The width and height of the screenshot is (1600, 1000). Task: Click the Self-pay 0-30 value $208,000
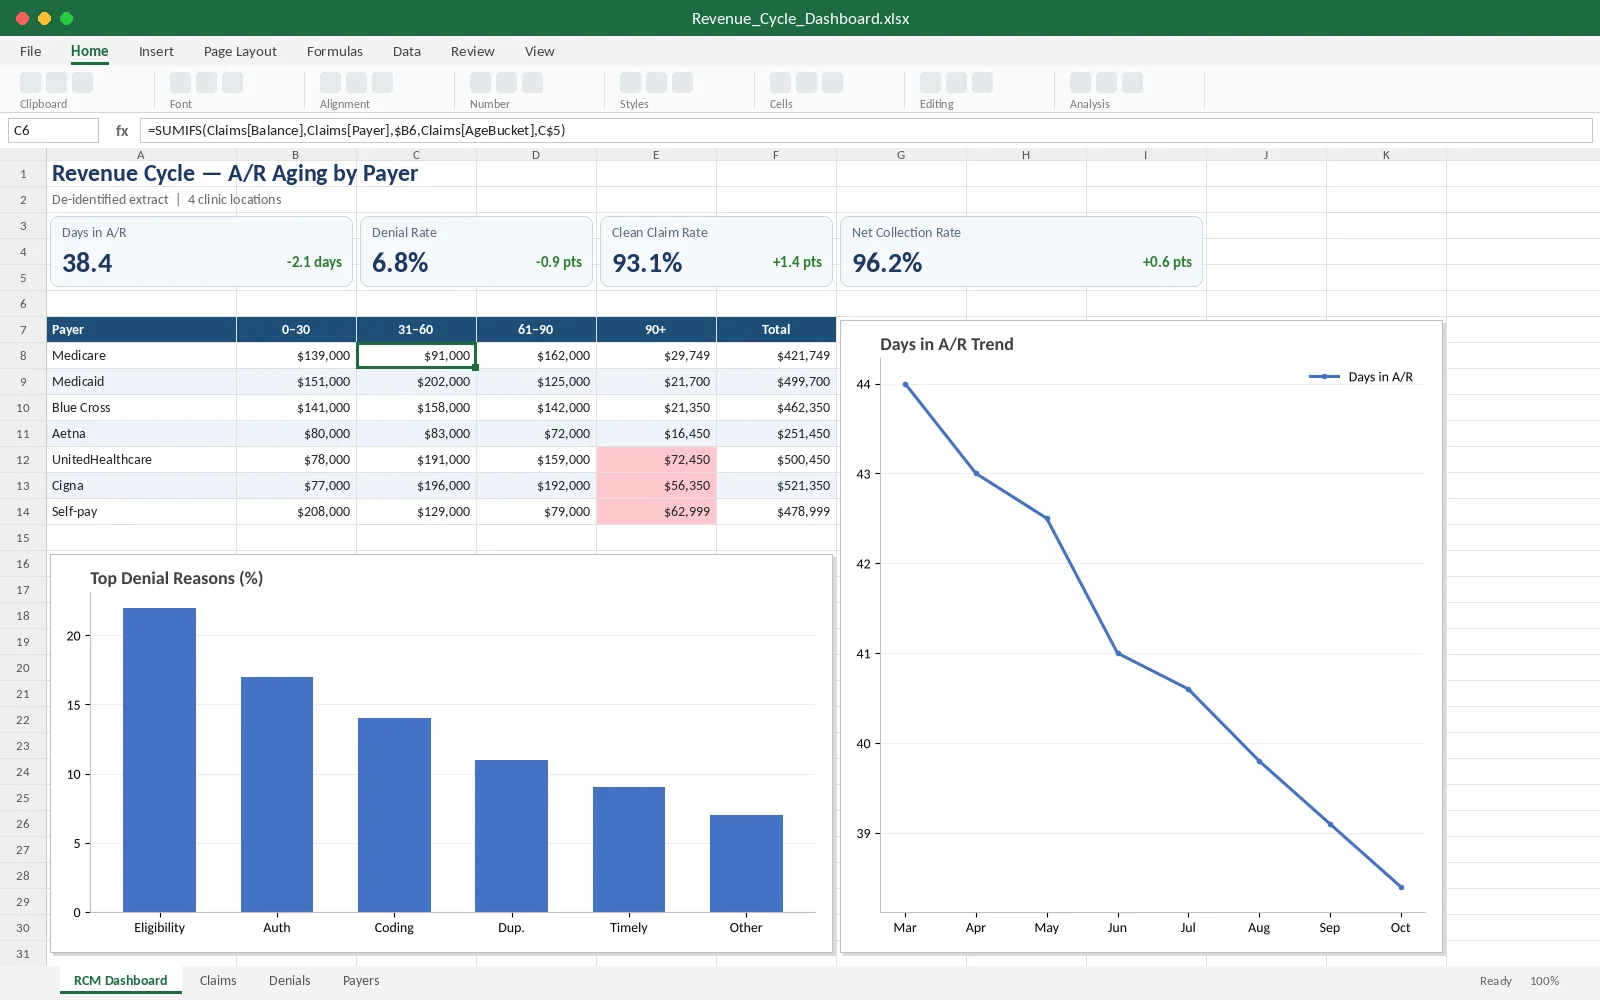tap(296, 511)
